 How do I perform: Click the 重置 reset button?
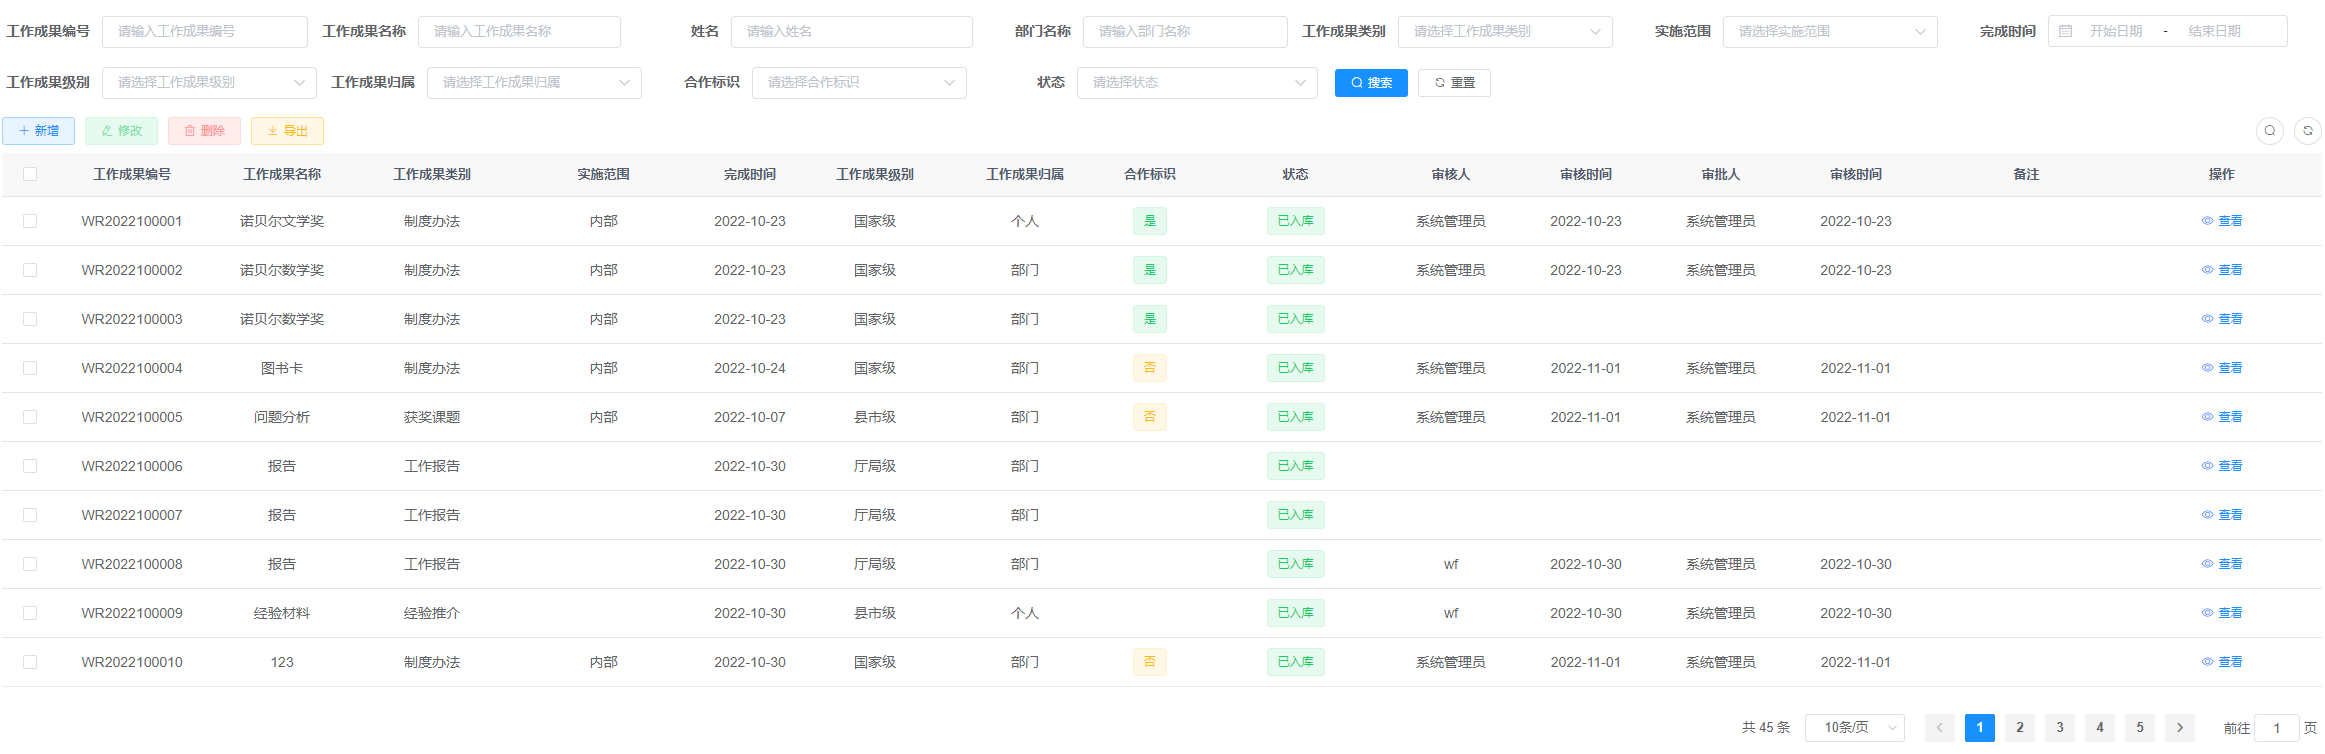tap(1453, 83)
